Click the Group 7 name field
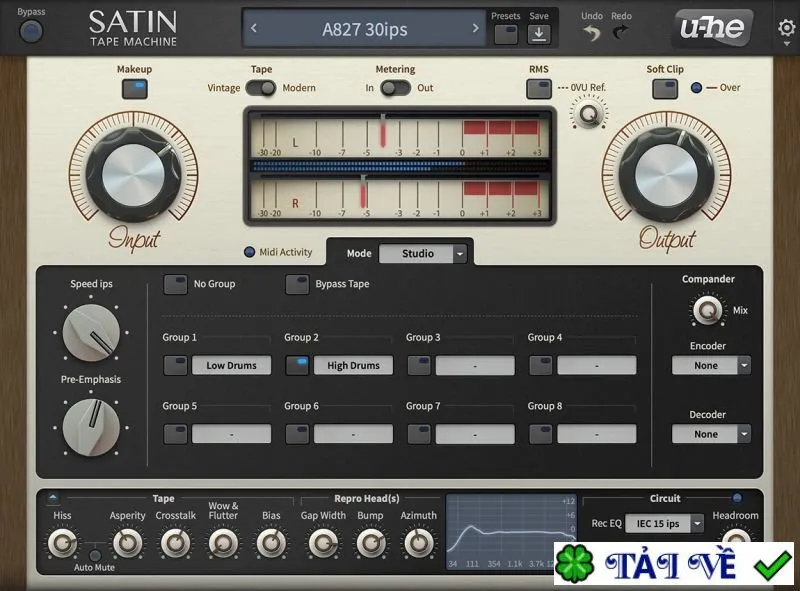The image size is (800, 591). [475, 434]
